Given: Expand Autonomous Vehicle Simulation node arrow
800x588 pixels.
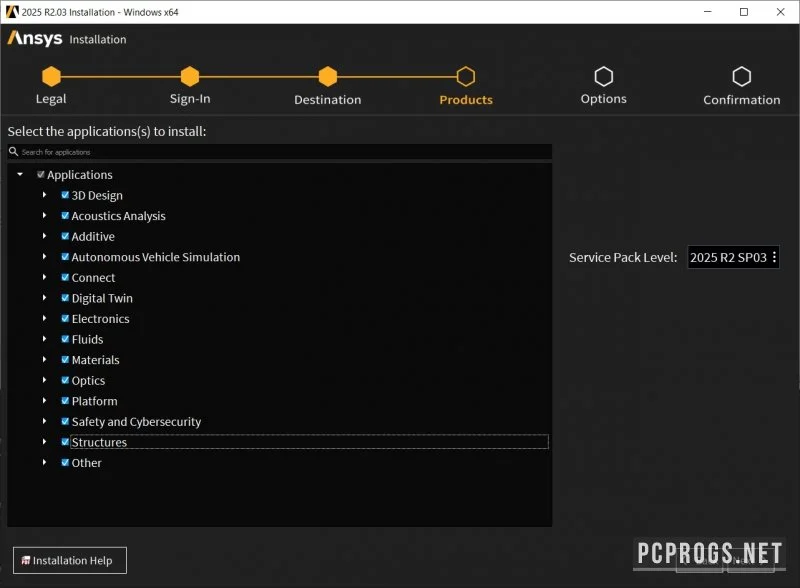Looking at the screenshot, I should point(44,256).
